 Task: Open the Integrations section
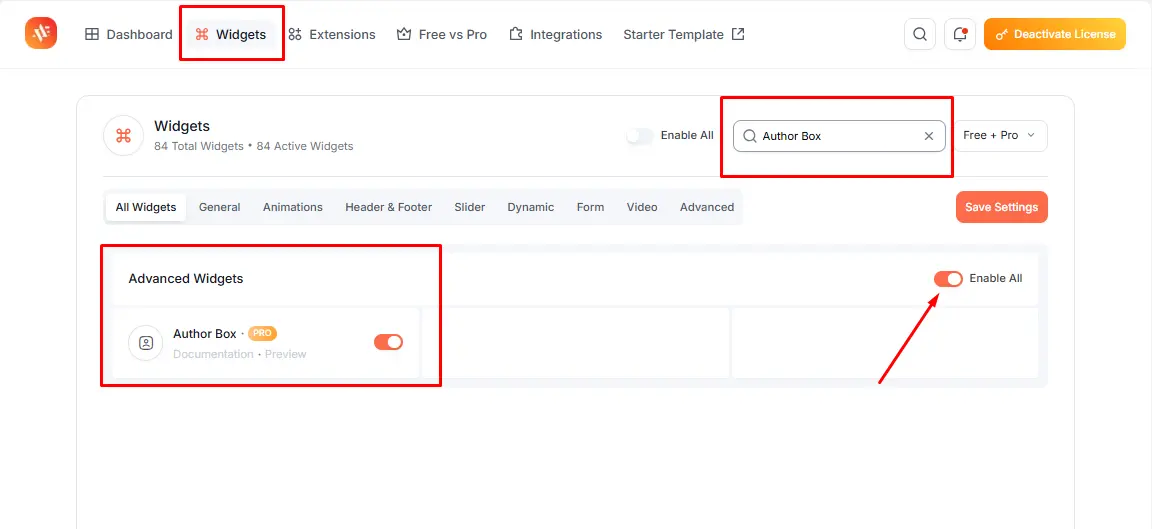(x=555, y=35)
